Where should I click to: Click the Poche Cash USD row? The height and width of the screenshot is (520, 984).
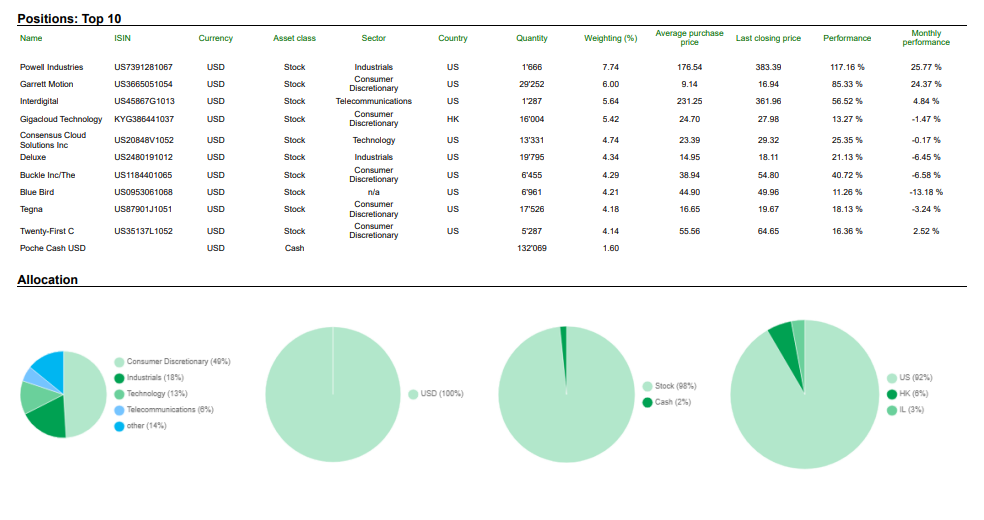[53, 248]
